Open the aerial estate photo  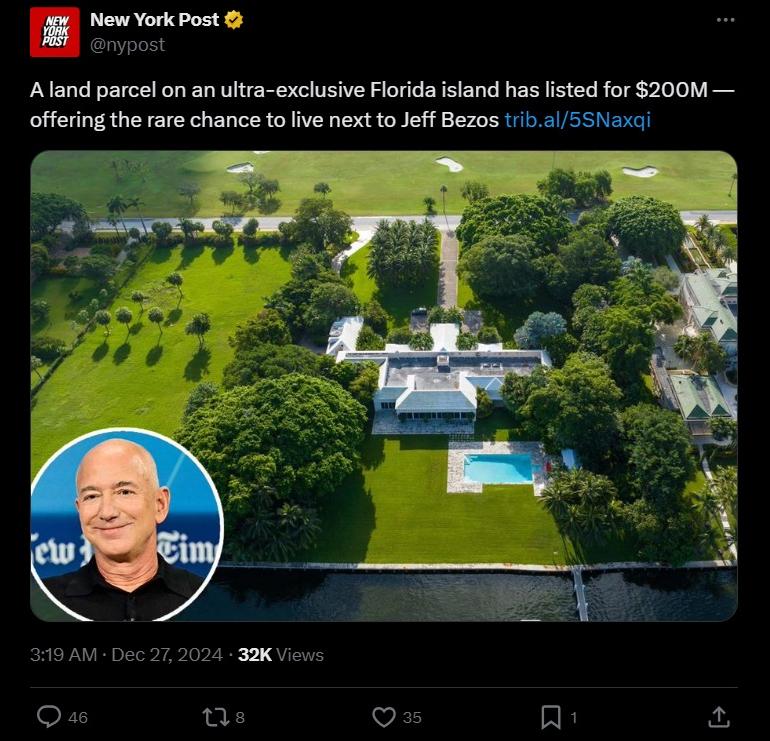coord(384,386)
